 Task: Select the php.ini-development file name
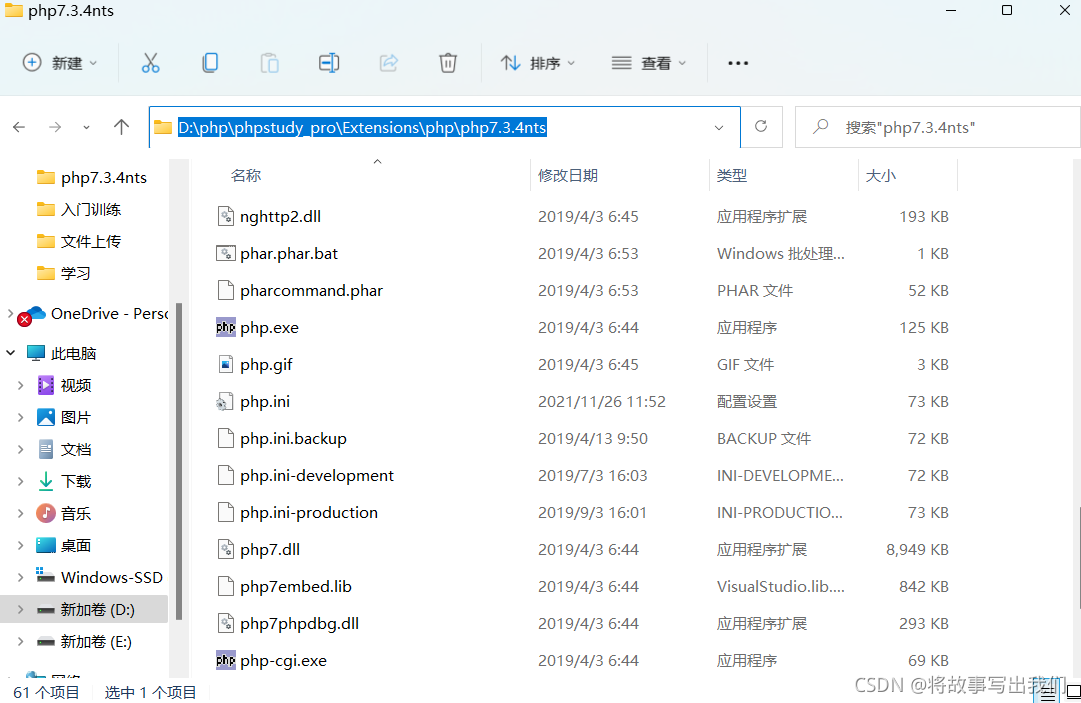tap(317, 476)
